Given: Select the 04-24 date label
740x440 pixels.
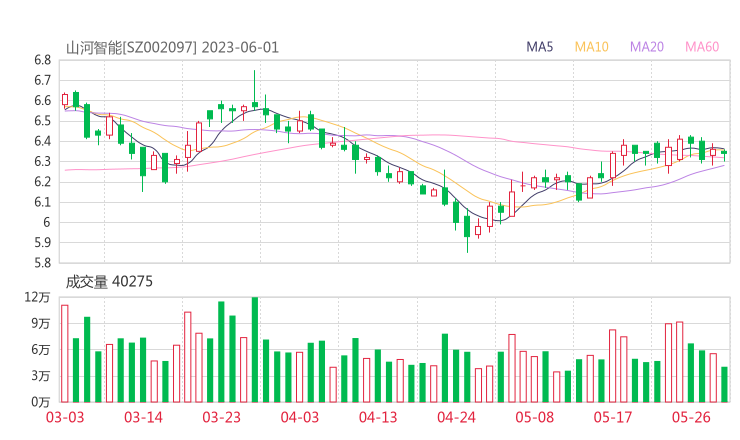Looking at the screenshot, I should [456, 417].
